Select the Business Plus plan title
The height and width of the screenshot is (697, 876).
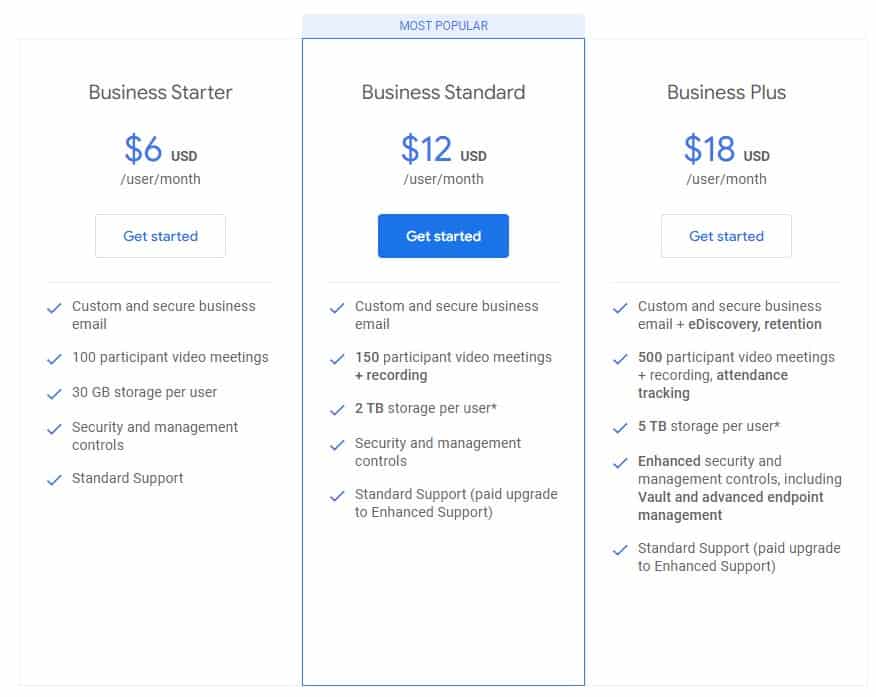click(x=726, y=92)
